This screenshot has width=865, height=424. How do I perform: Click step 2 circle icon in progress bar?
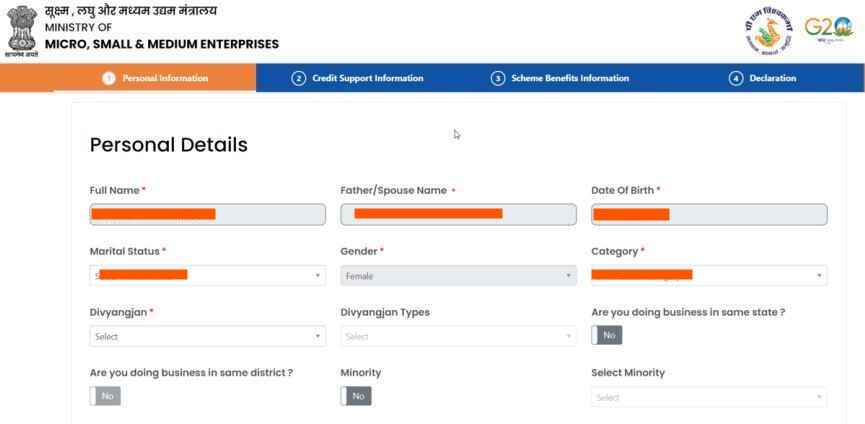298,78
